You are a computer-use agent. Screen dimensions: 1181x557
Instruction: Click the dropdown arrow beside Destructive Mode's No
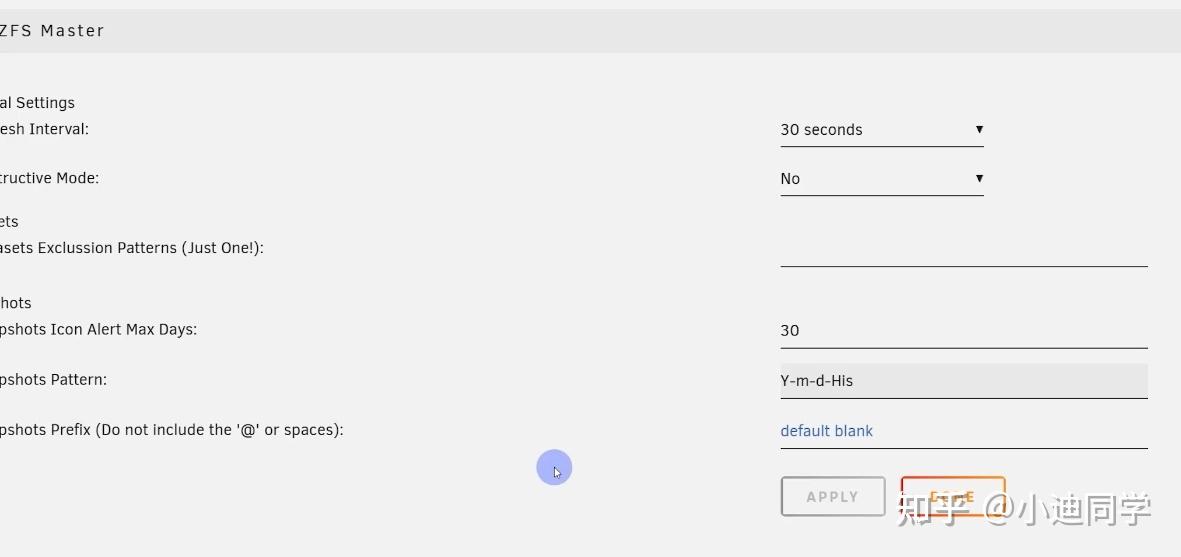coord(979,178)
